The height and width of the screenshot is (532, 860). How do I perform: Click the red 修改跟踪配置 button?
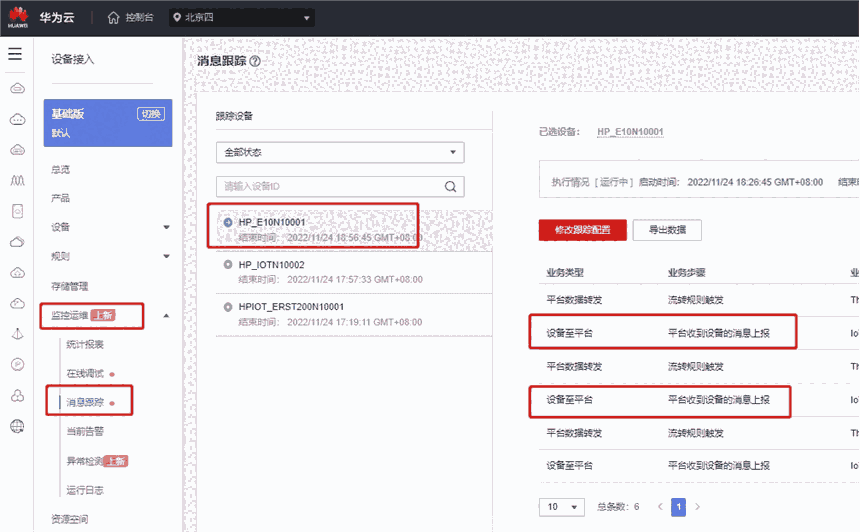coord(583,230)
